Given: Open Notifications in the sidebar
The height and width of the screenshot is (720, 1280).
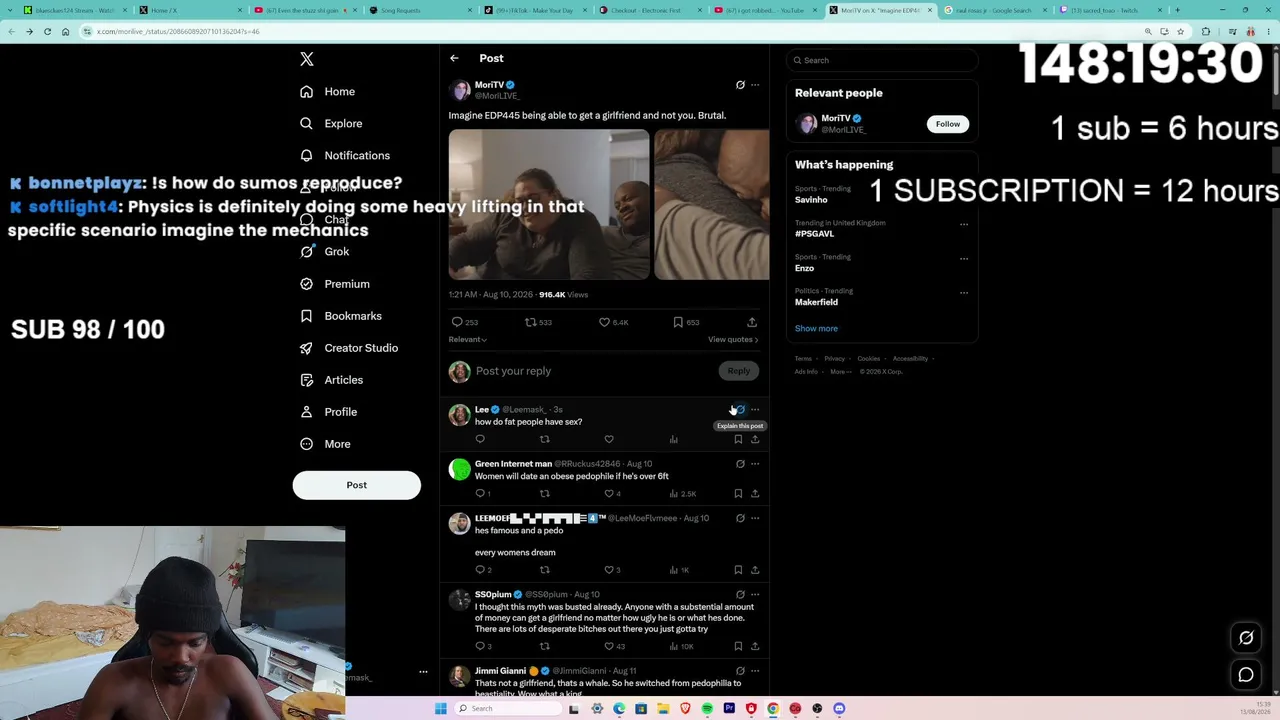Looking at the screenshot, I should [346, 156].
